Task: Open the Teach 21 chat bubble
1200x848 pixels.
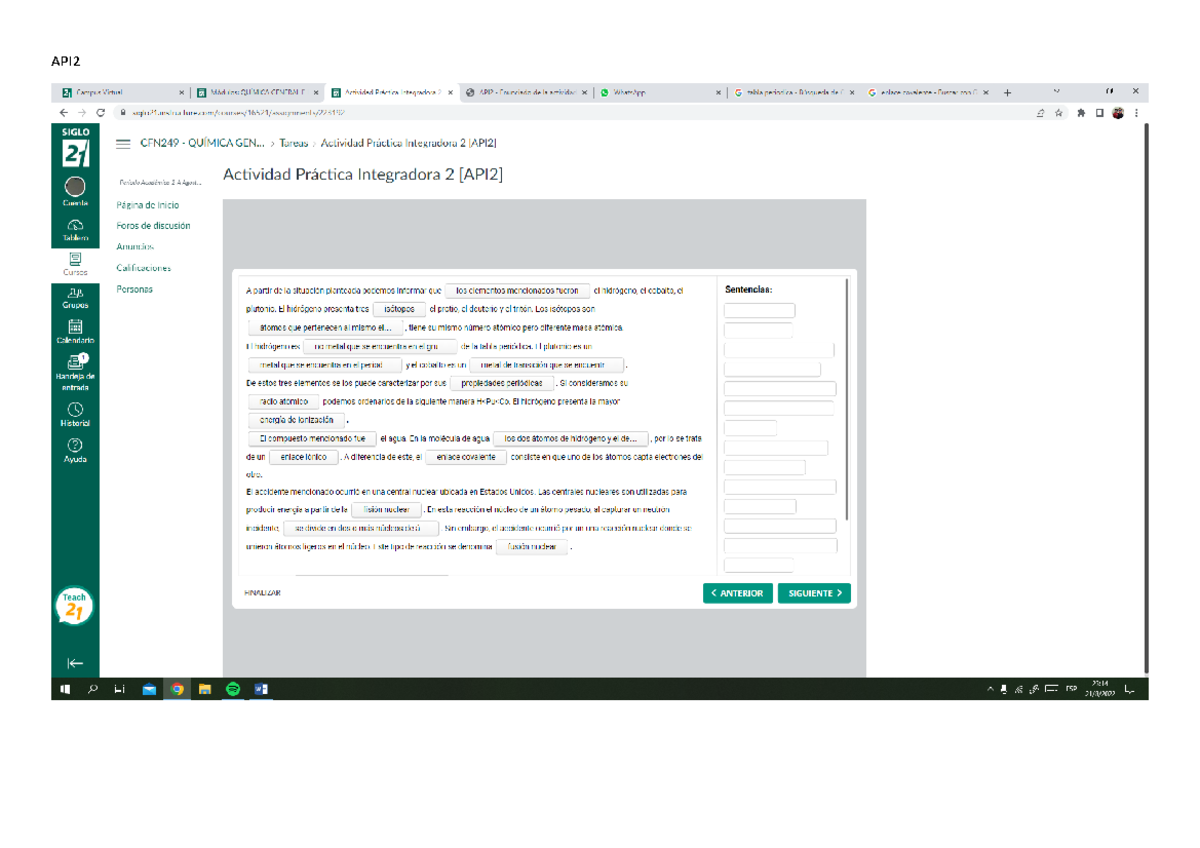Action: click(x=75, y=606)
